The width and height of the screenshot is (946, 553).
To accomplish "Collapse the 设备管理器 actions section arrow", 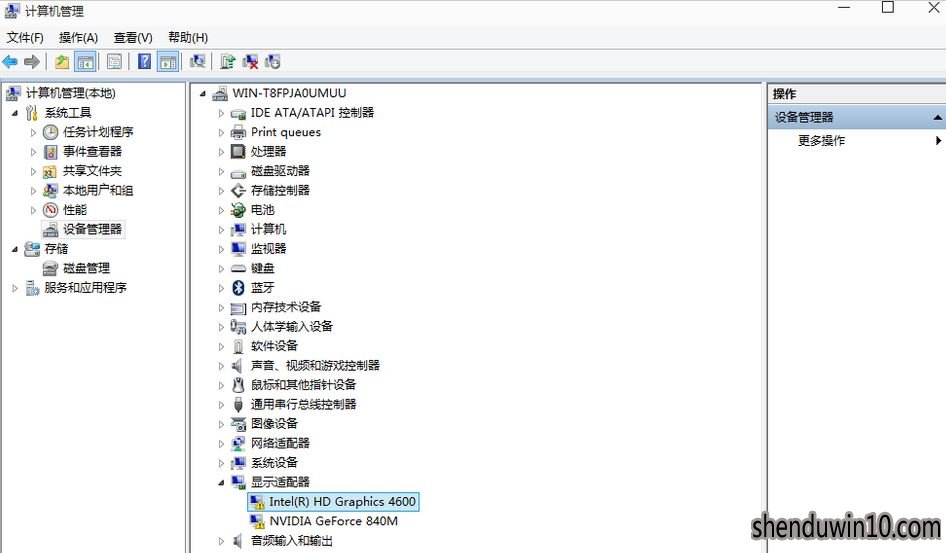I will [937, 118].
